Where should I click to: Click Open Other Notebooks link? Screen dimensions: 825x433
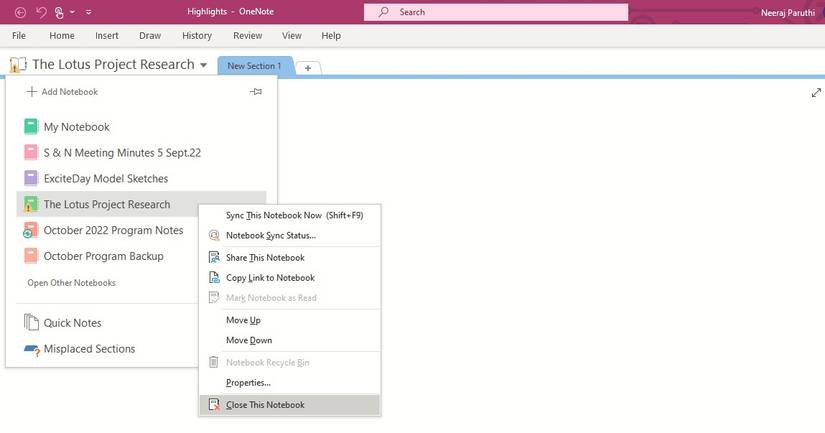(72, 283)
